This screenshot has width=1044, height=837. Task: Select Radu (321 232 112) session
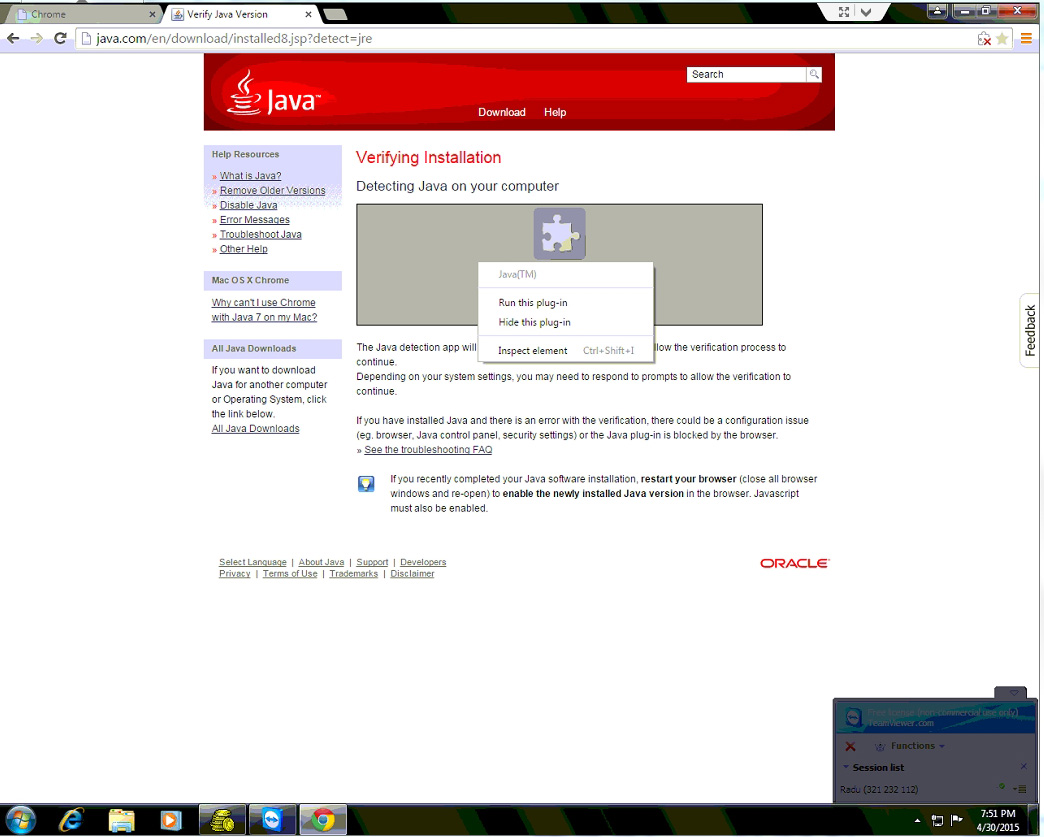coord(878,790)
